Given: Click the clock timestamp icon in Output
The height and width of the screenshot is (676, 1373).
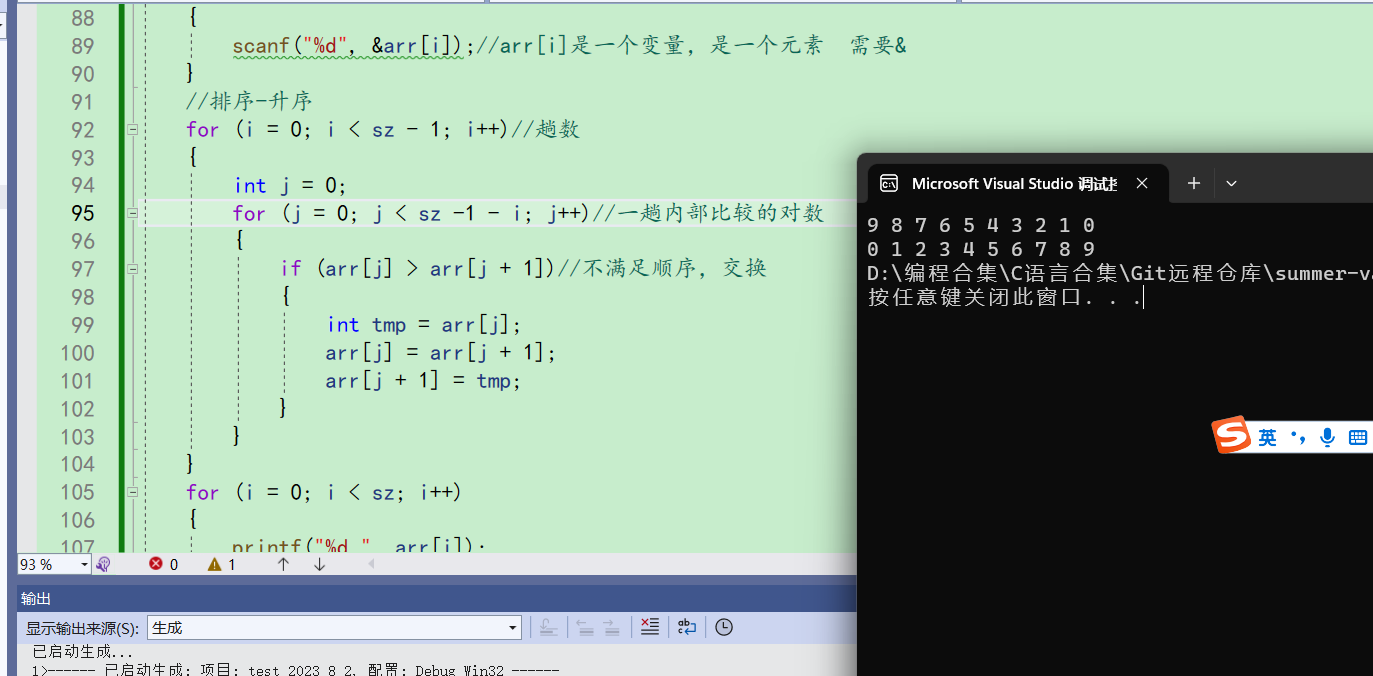Looking at the screenshot, I should click(724, 627).
